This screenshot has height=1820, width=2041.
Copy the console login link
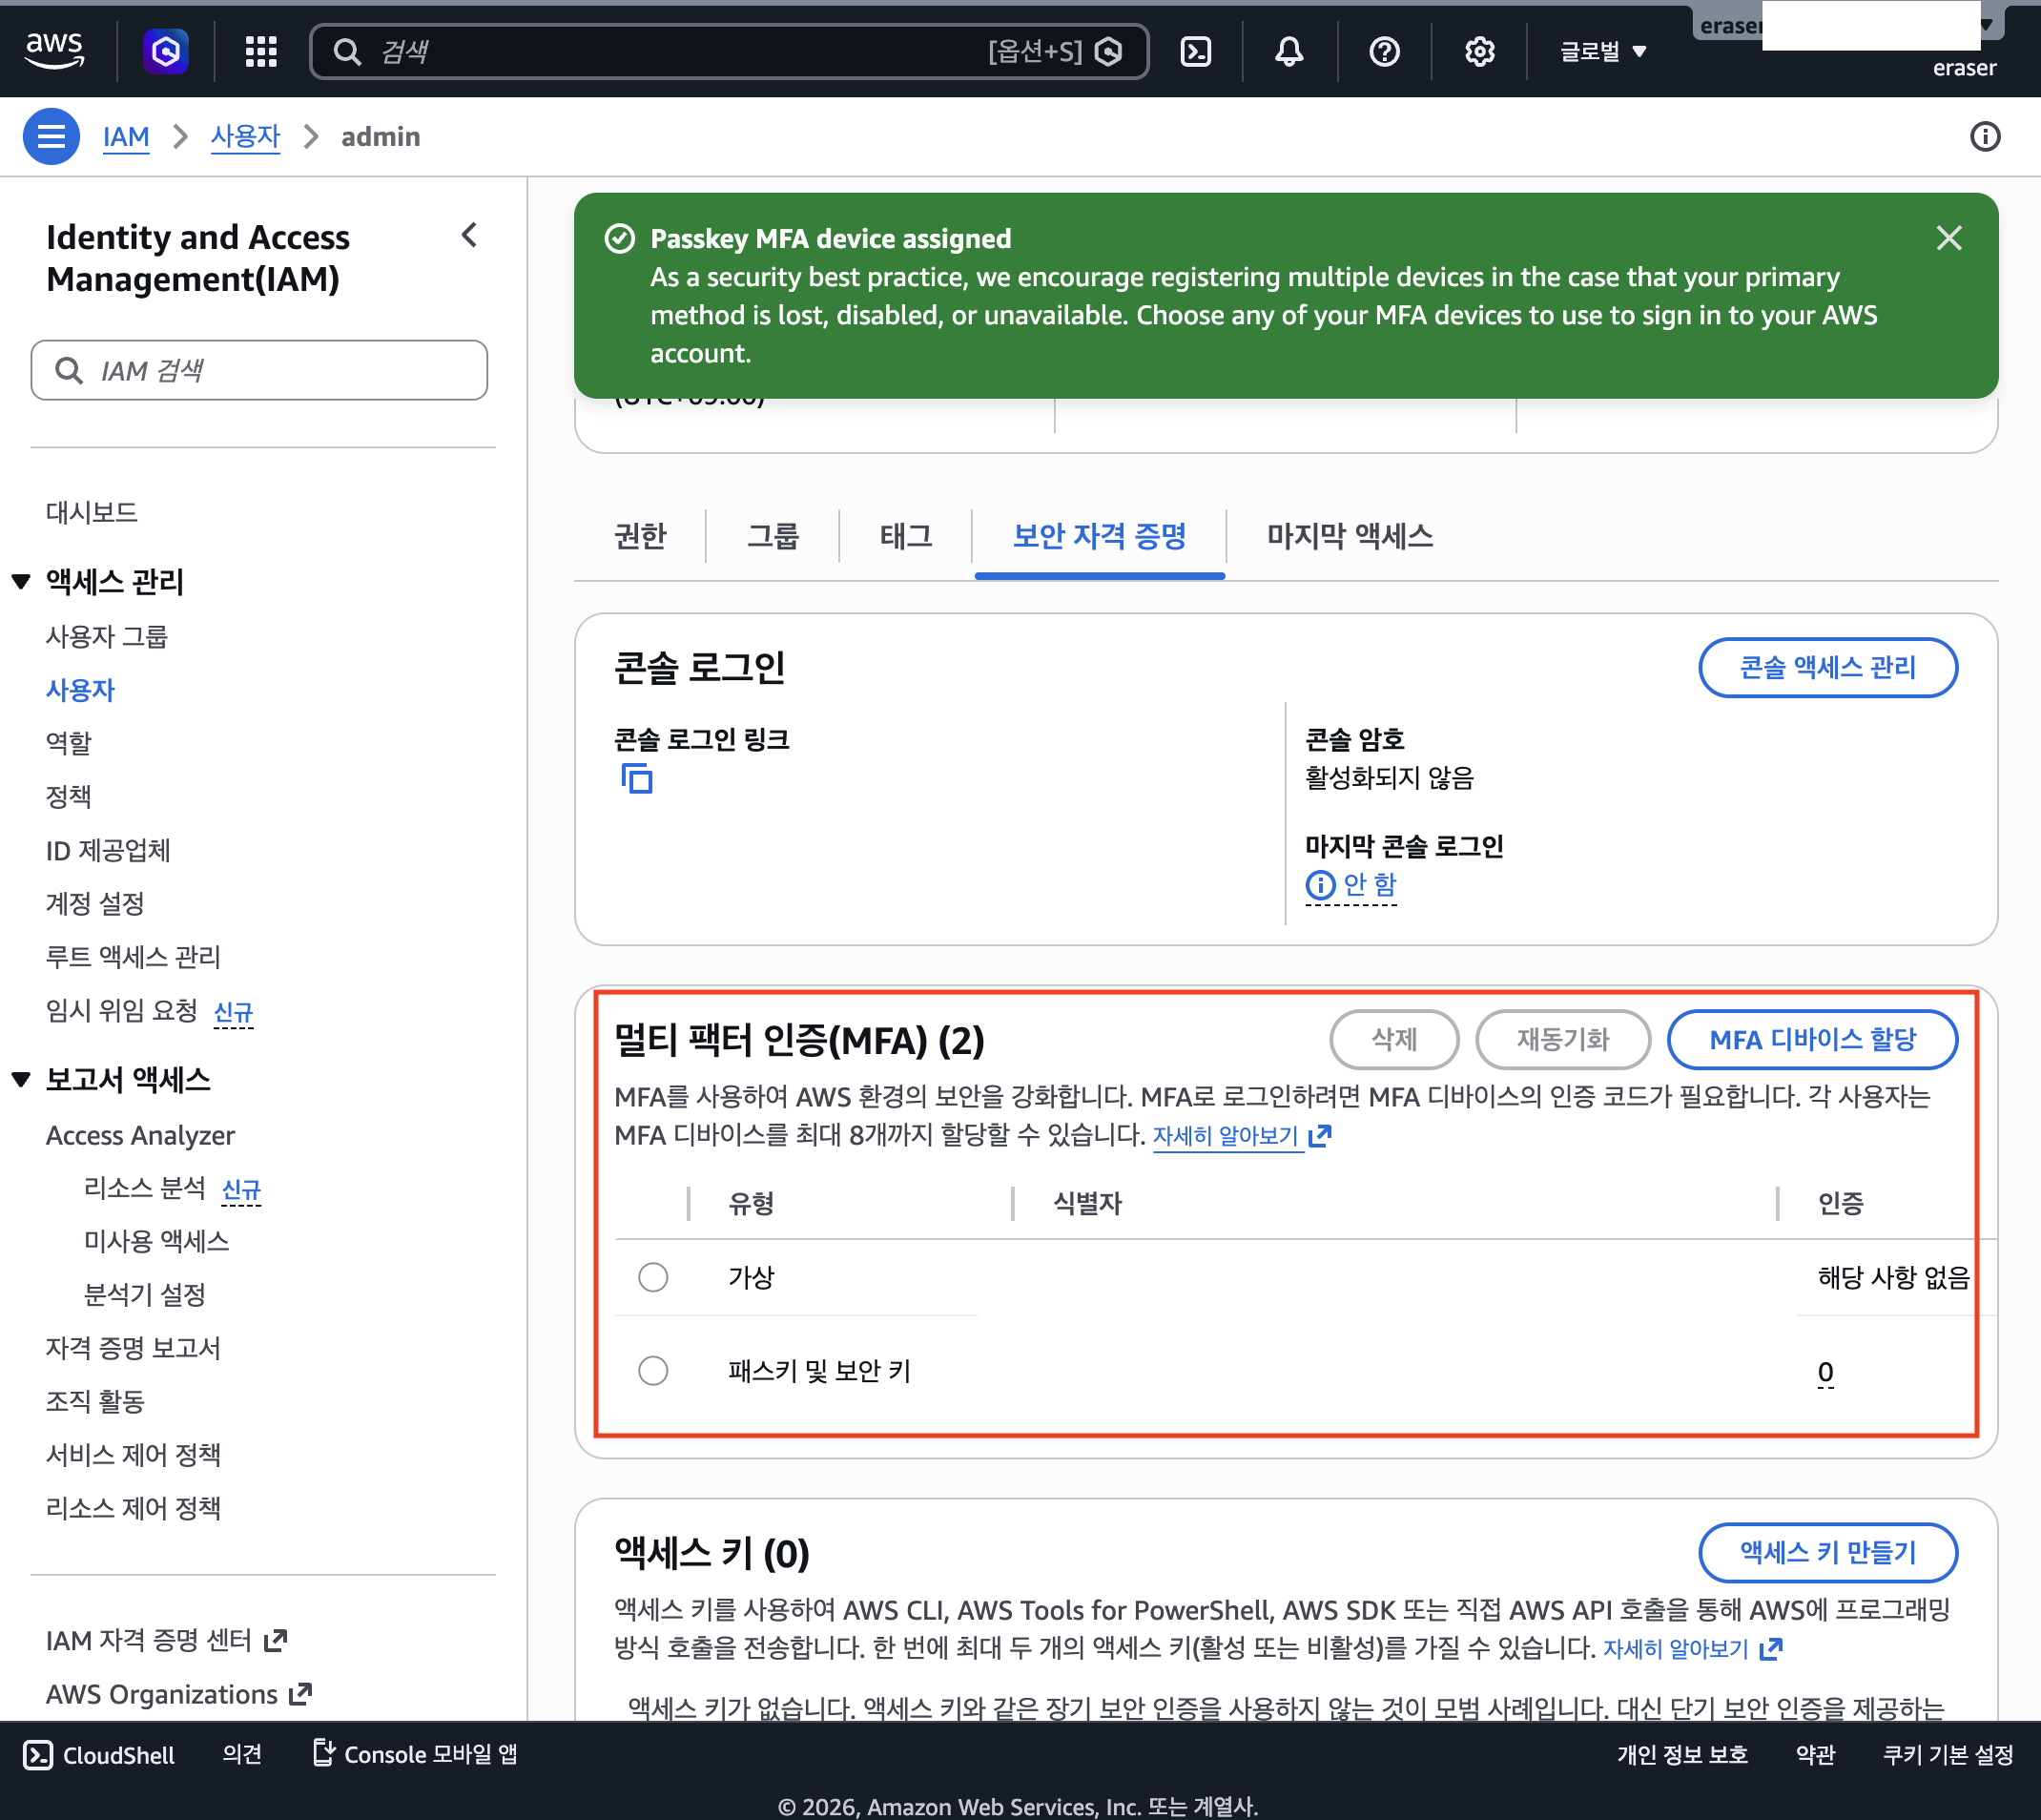(637, 778)
